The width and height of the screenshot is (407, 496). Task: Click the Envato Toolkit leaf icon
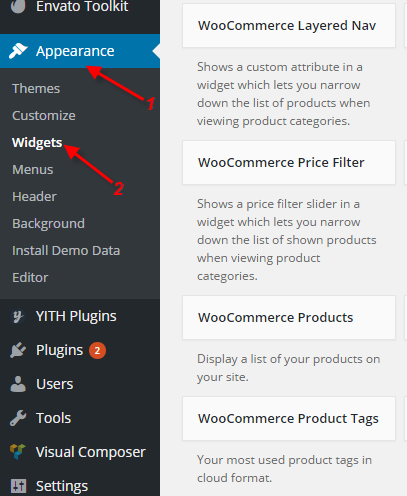[x=18, y=6]
